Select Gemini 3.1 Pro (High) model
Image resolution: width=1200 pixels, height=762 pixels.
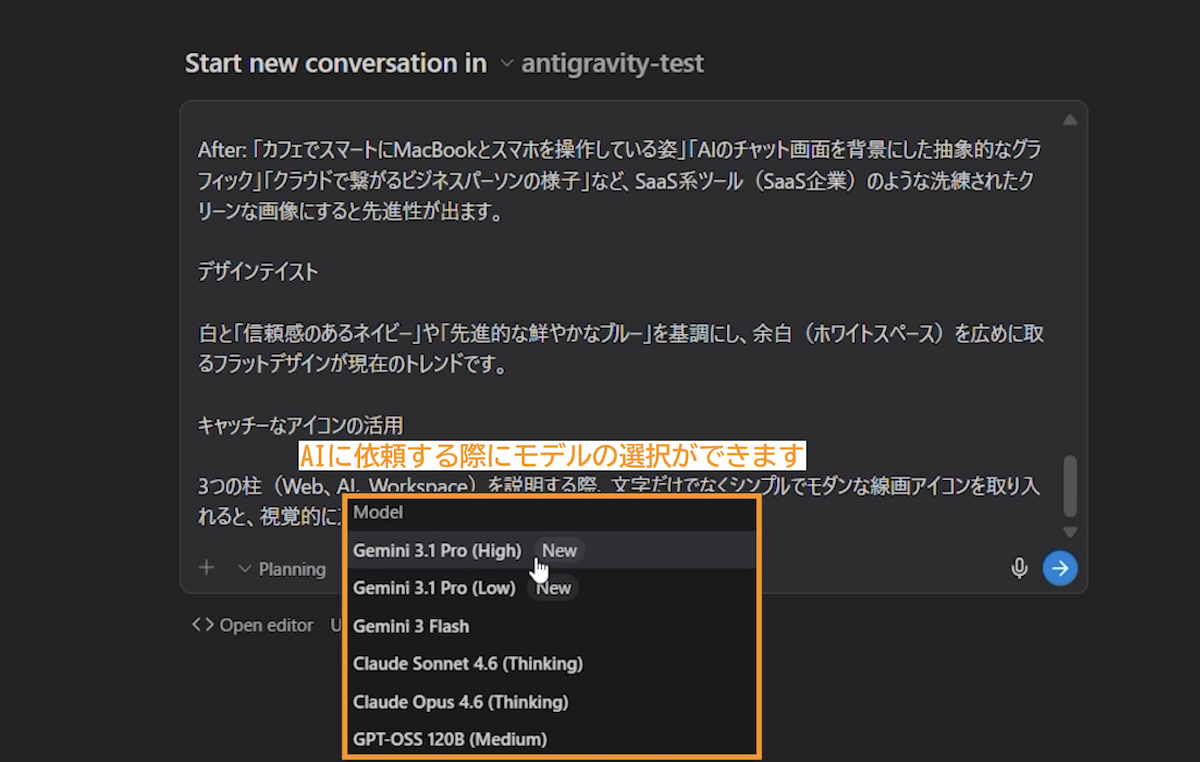coord(437,550)
